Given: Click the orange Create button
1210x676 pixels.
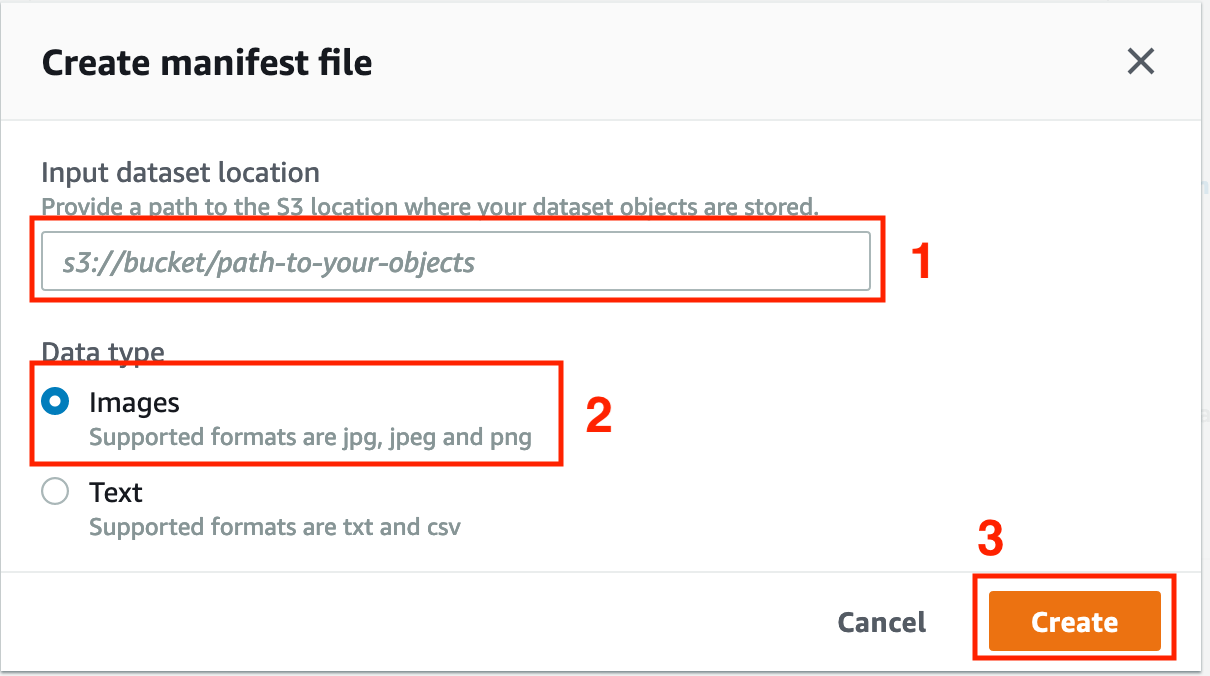Looking at the screenshot, I should tap(1075, 622).
